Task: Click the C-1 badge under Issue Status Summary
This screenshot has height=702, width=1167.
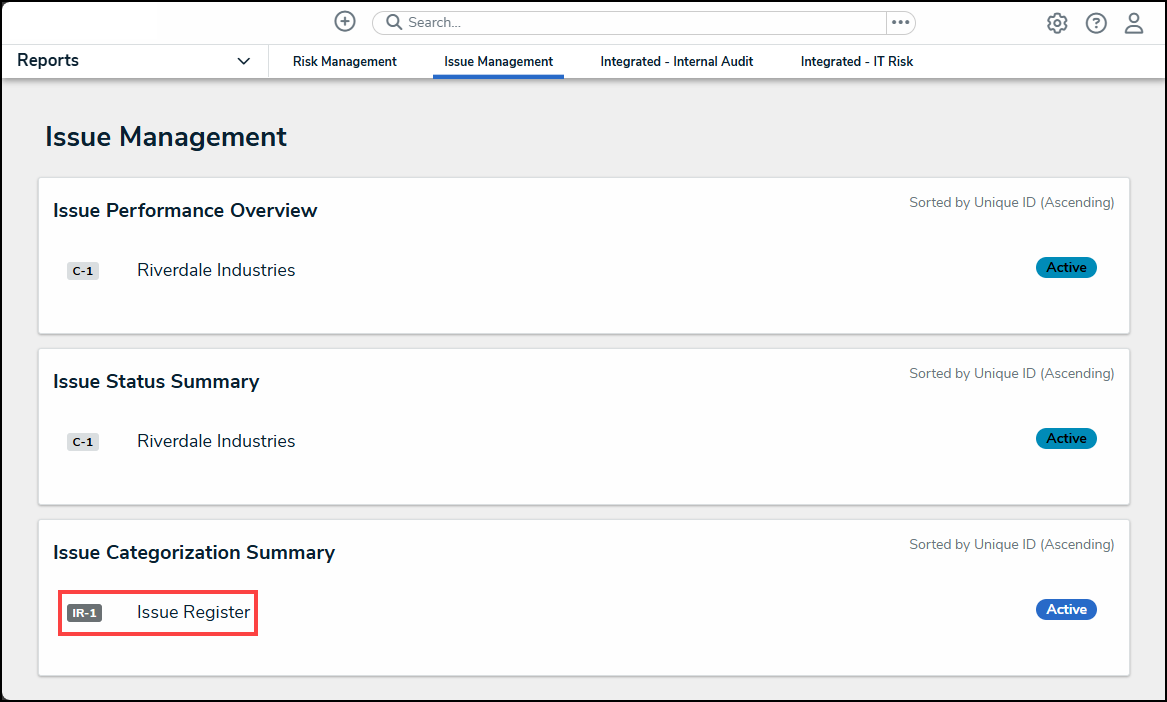Action: click(x=83, y=442)
